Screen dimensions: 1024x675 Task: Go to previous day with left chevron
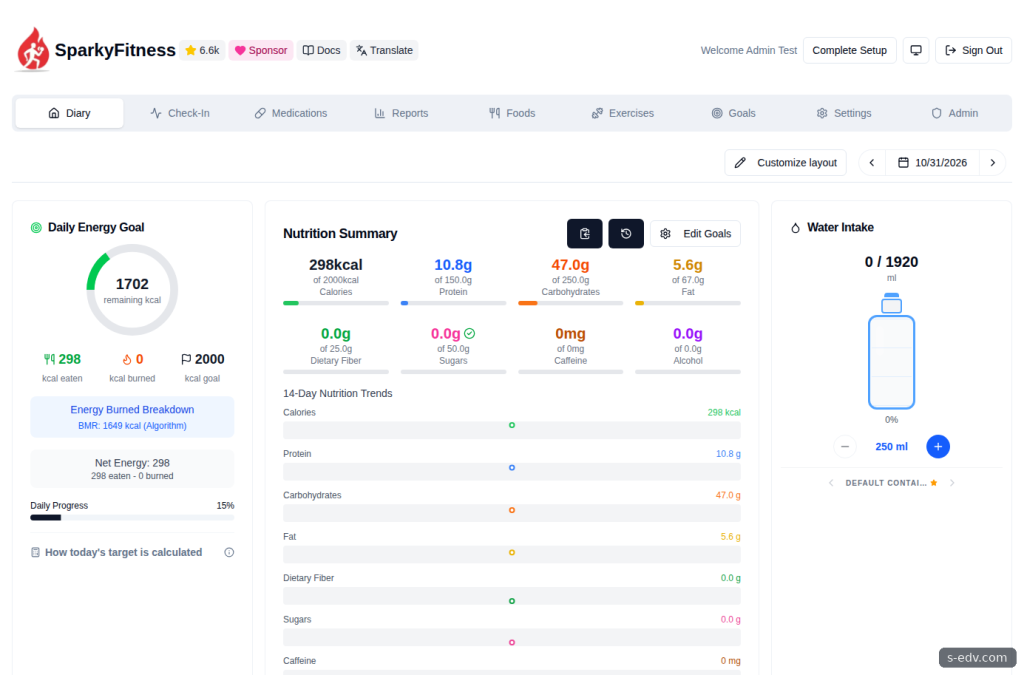[x=872, y=163]
